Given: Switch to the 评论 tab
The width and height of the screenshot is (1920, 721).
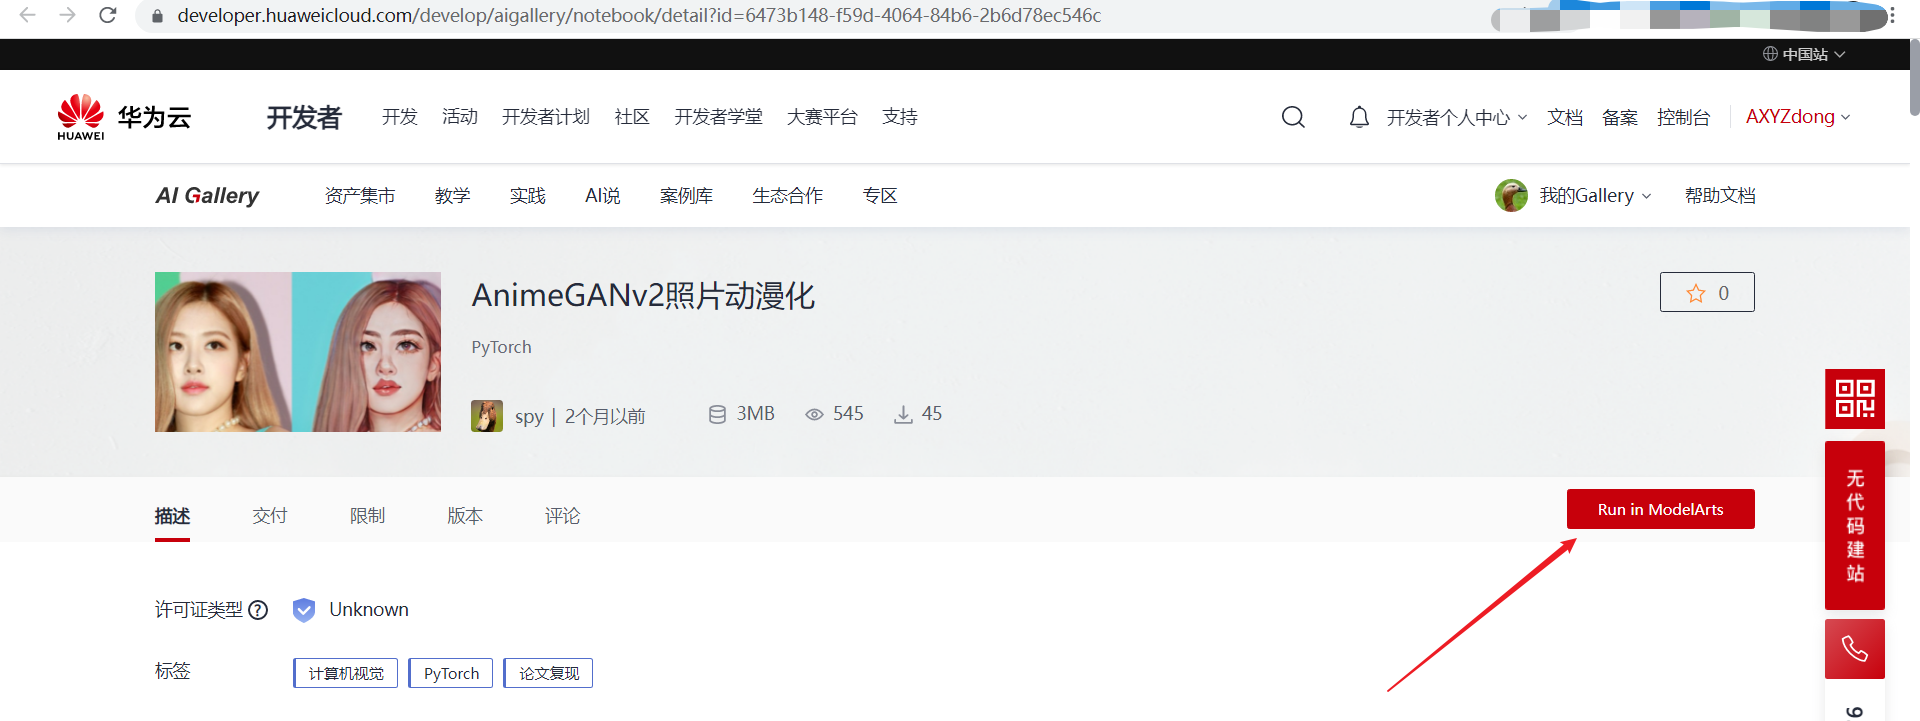Looking at the screenshot, I should pos(562,516).
